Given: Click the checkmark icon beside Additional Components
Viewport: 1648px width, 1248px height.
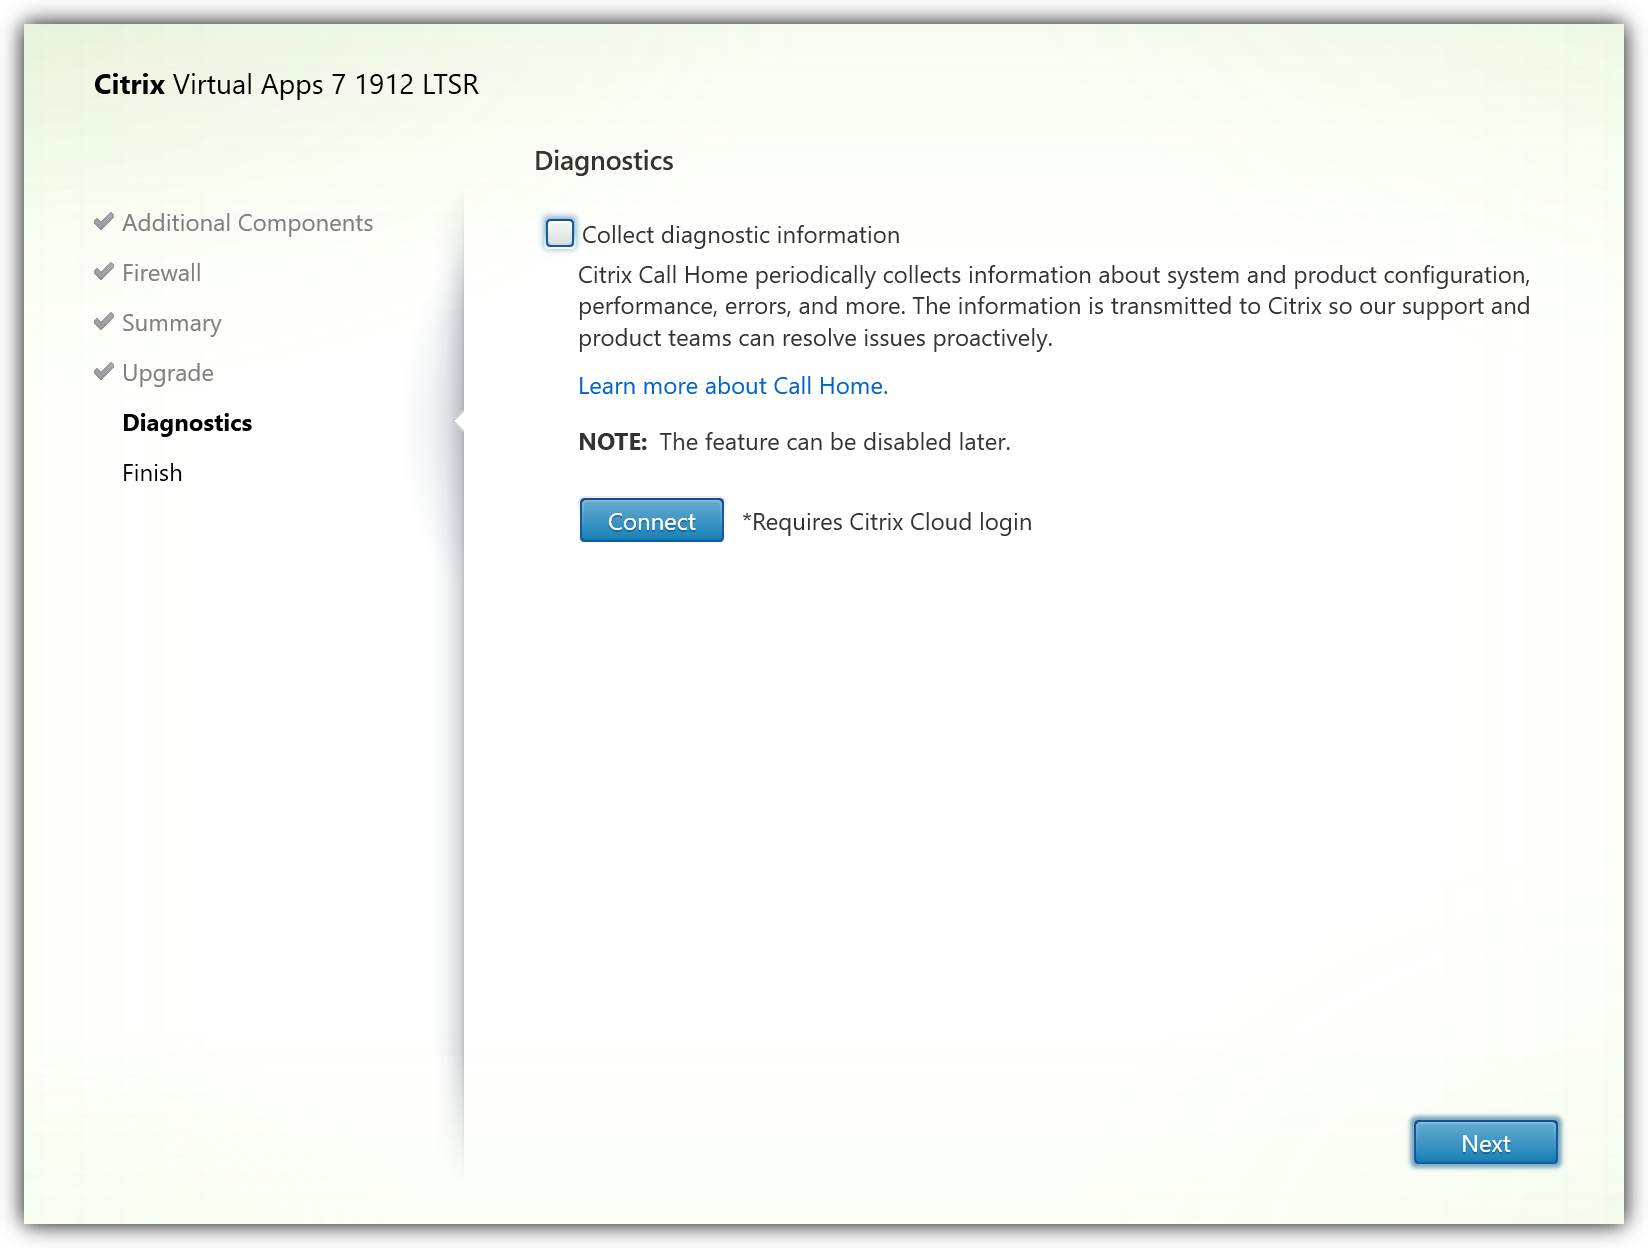Looking at the screenshot, I should (x=104, y=222).
